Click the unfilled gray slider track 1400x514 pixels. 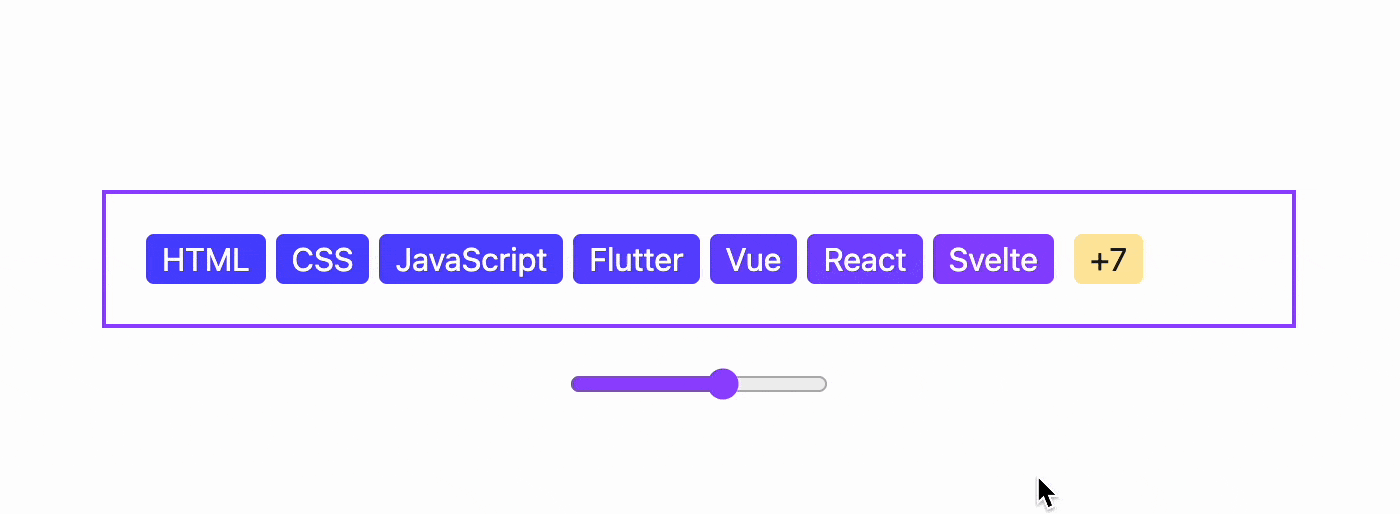[785, 384]
